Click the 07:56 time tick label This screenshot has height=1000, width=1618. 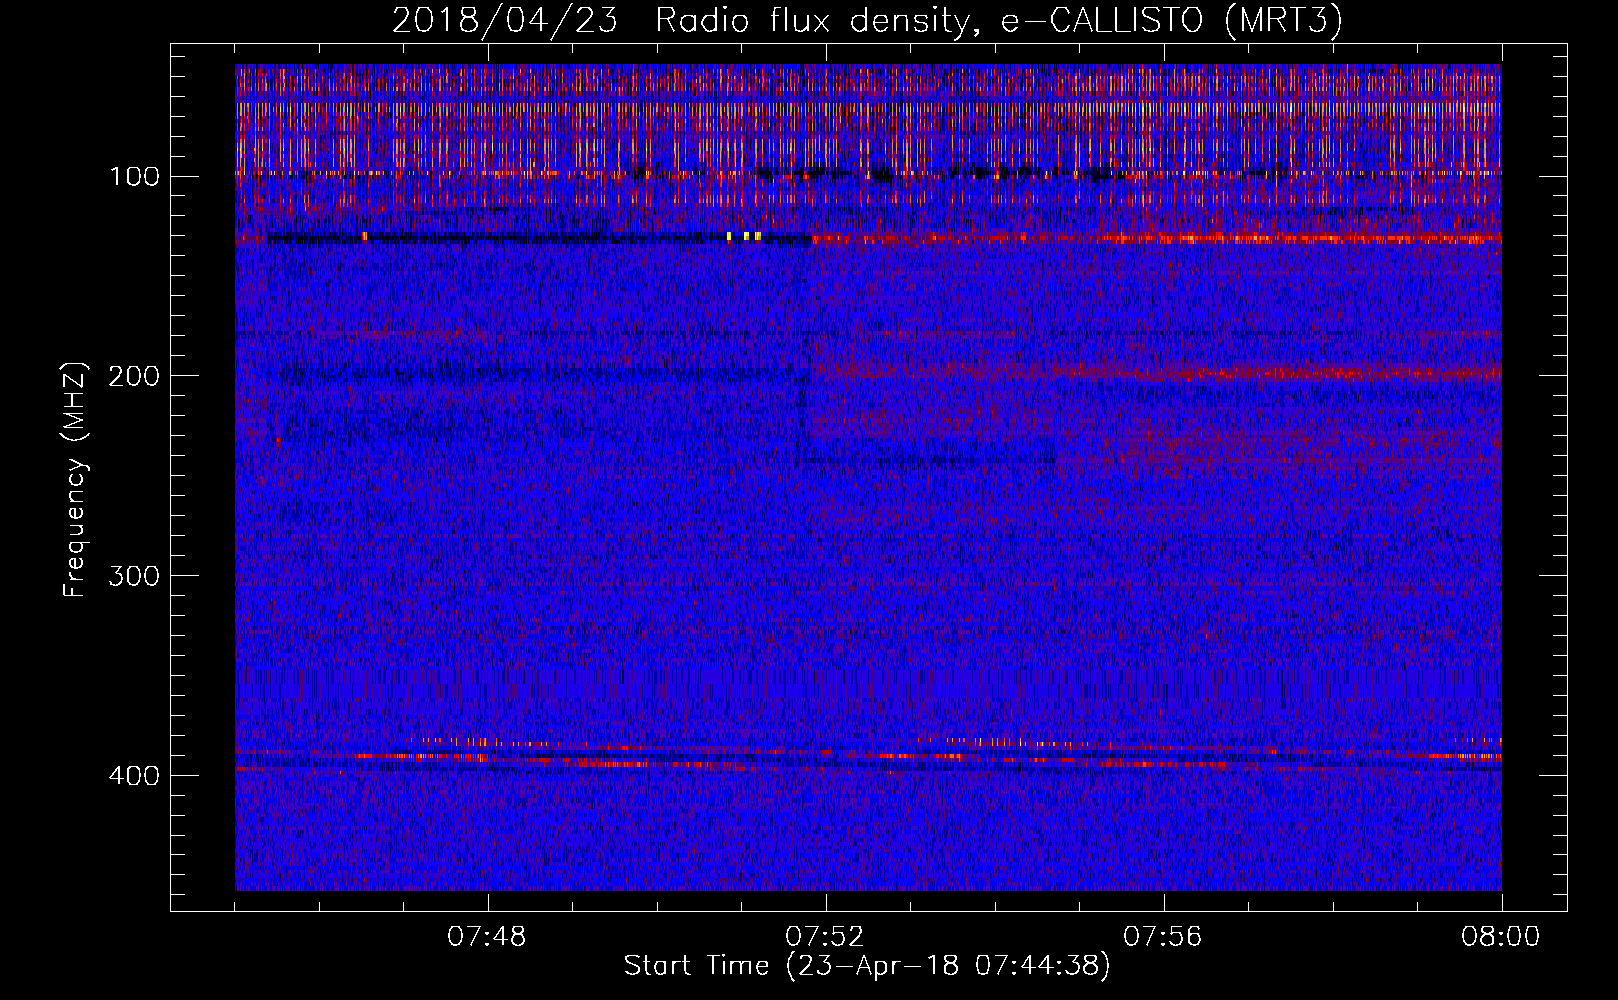(x=1163, y=937)
